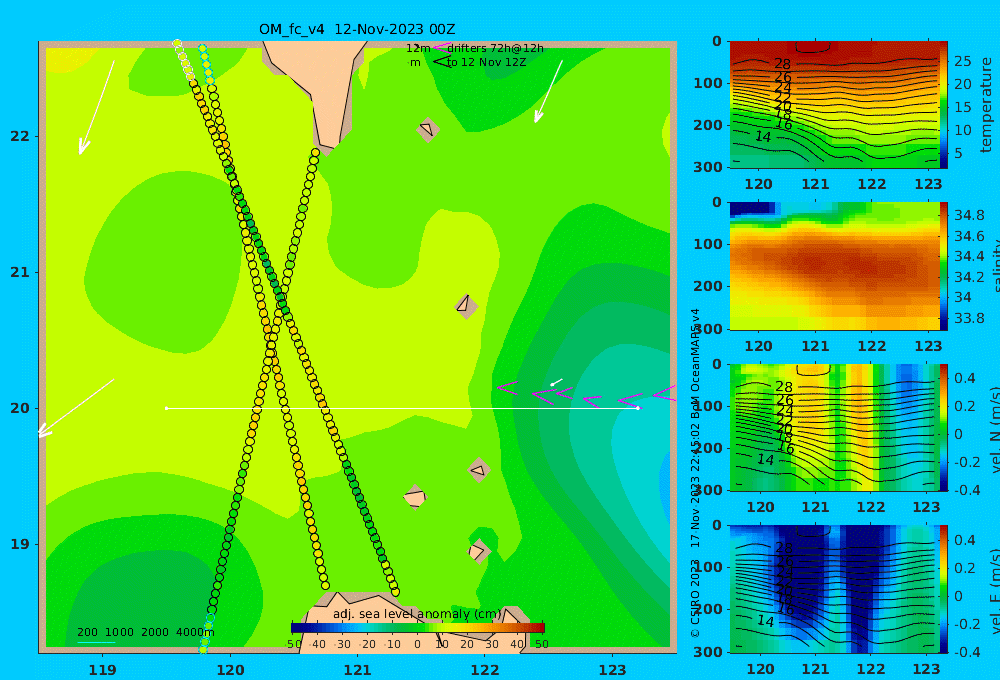Image resolution: width=1000 pixels, height=680 pixels.
Task: Click the vertical CSIRO BoM OceanMAPS copyright text
Action: (x=695, y=473)
